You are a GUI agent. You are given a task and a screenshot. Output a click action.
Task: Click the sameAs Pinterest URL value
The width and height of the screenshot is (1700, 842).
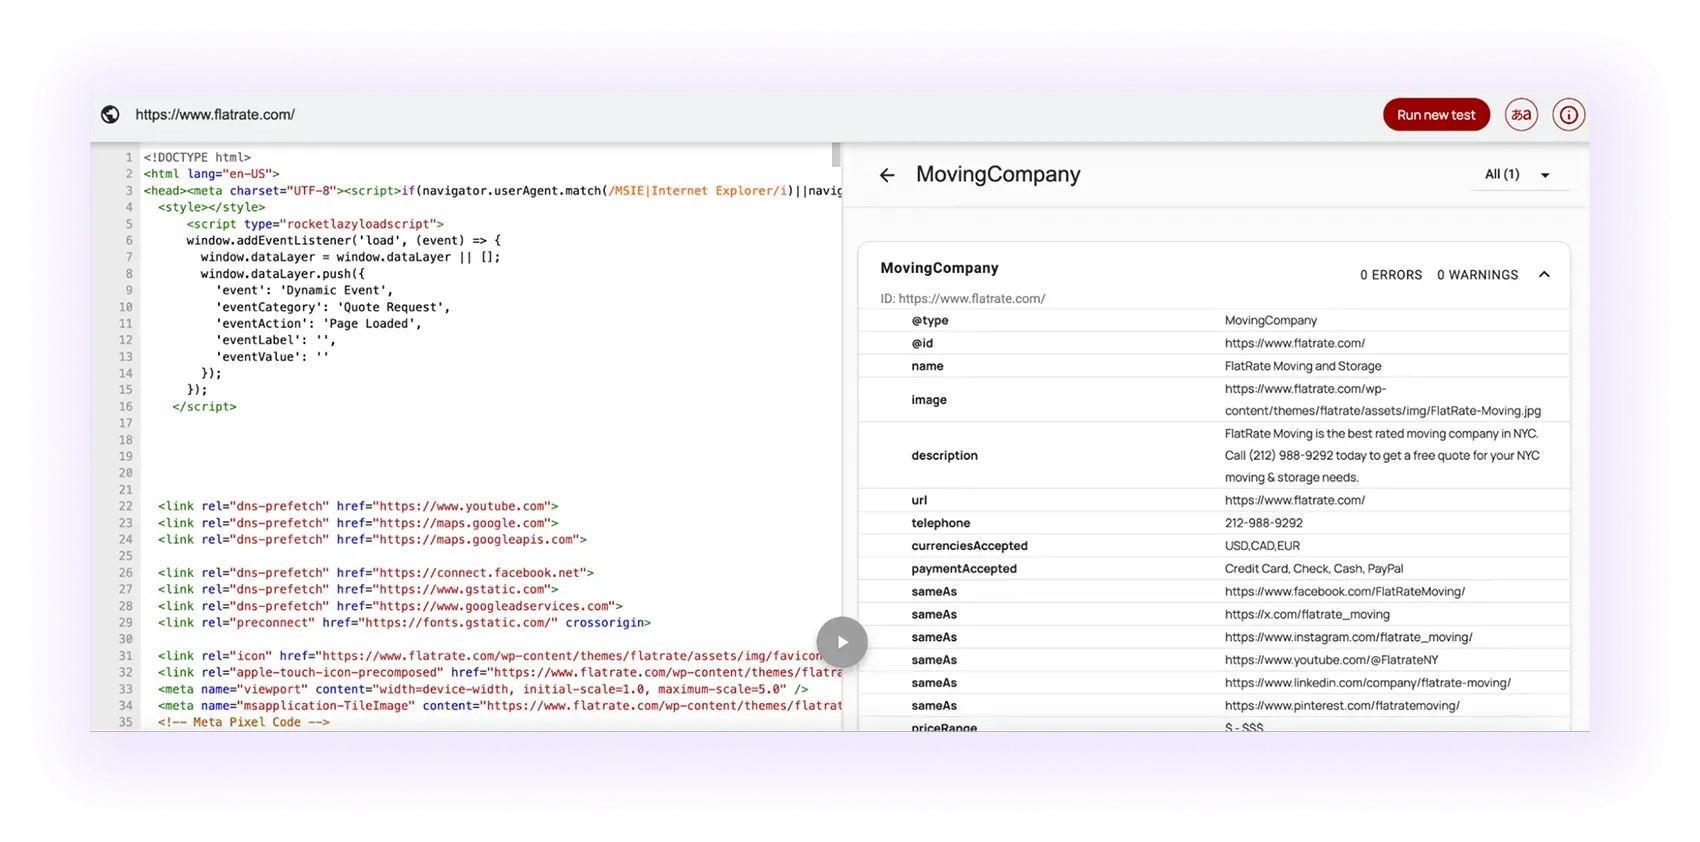pyautogui.click(x=1342, y=706)
